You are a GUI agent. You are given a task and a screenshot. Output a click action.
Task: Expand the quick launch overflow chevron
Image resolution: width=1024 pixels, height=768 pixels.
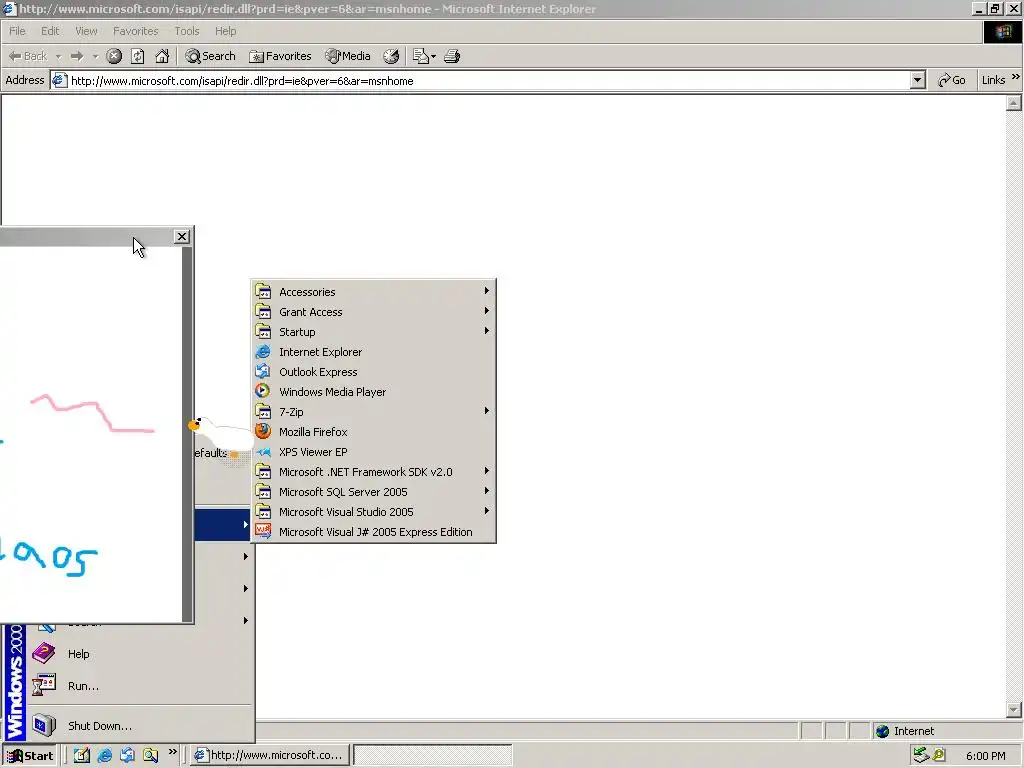point(172,752)
